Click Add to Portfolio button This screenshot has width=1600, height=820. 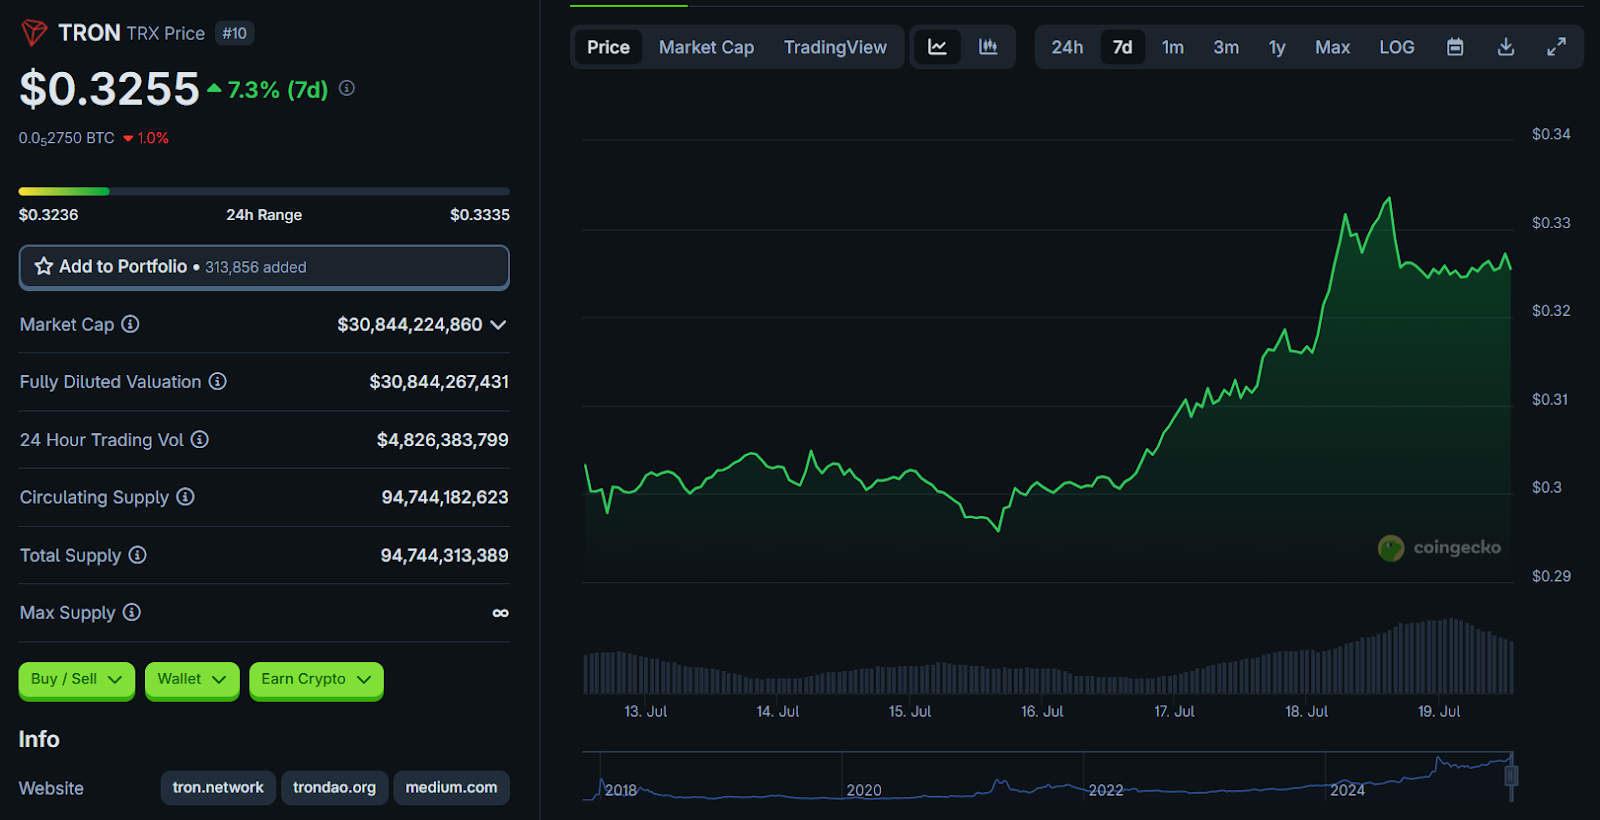(x=264, y=267)
